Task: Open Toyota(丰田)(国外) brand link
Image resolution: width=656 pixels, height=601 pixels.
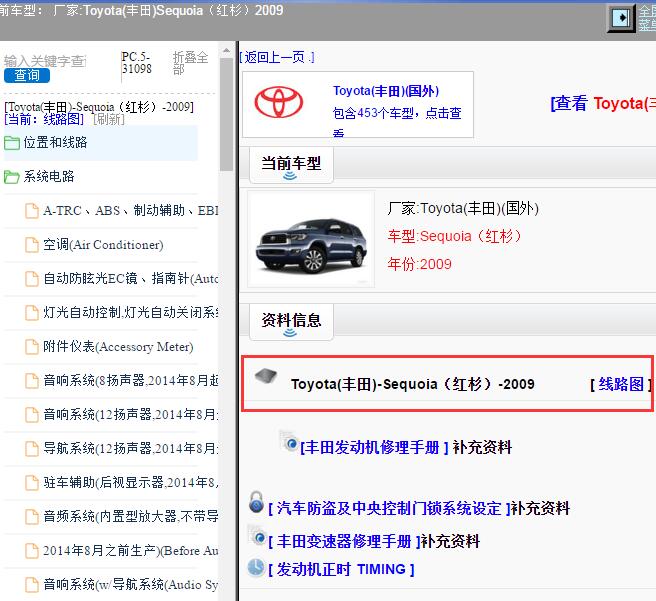Action: [x=386, y=91]
